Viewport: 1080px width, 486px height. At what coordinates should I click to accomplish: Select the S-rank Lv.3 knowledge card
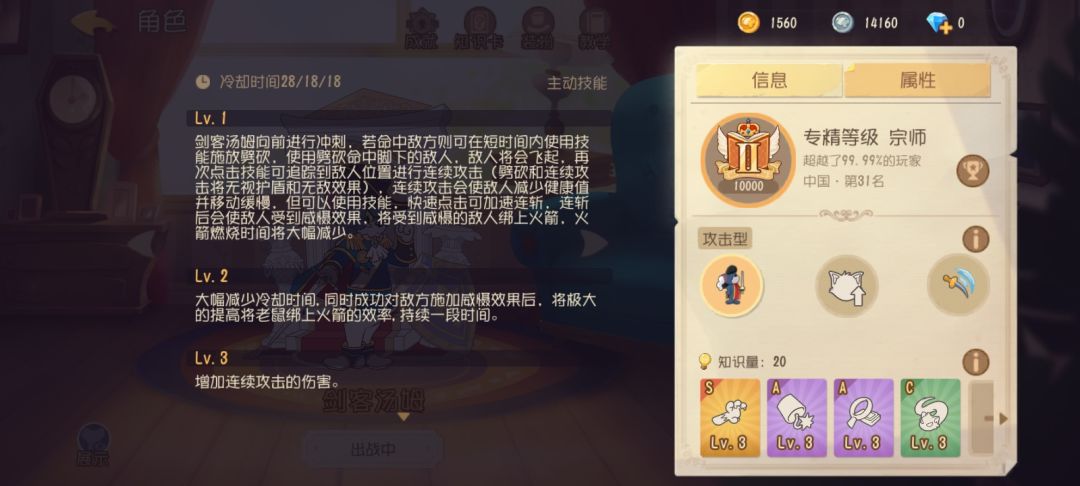730,418
